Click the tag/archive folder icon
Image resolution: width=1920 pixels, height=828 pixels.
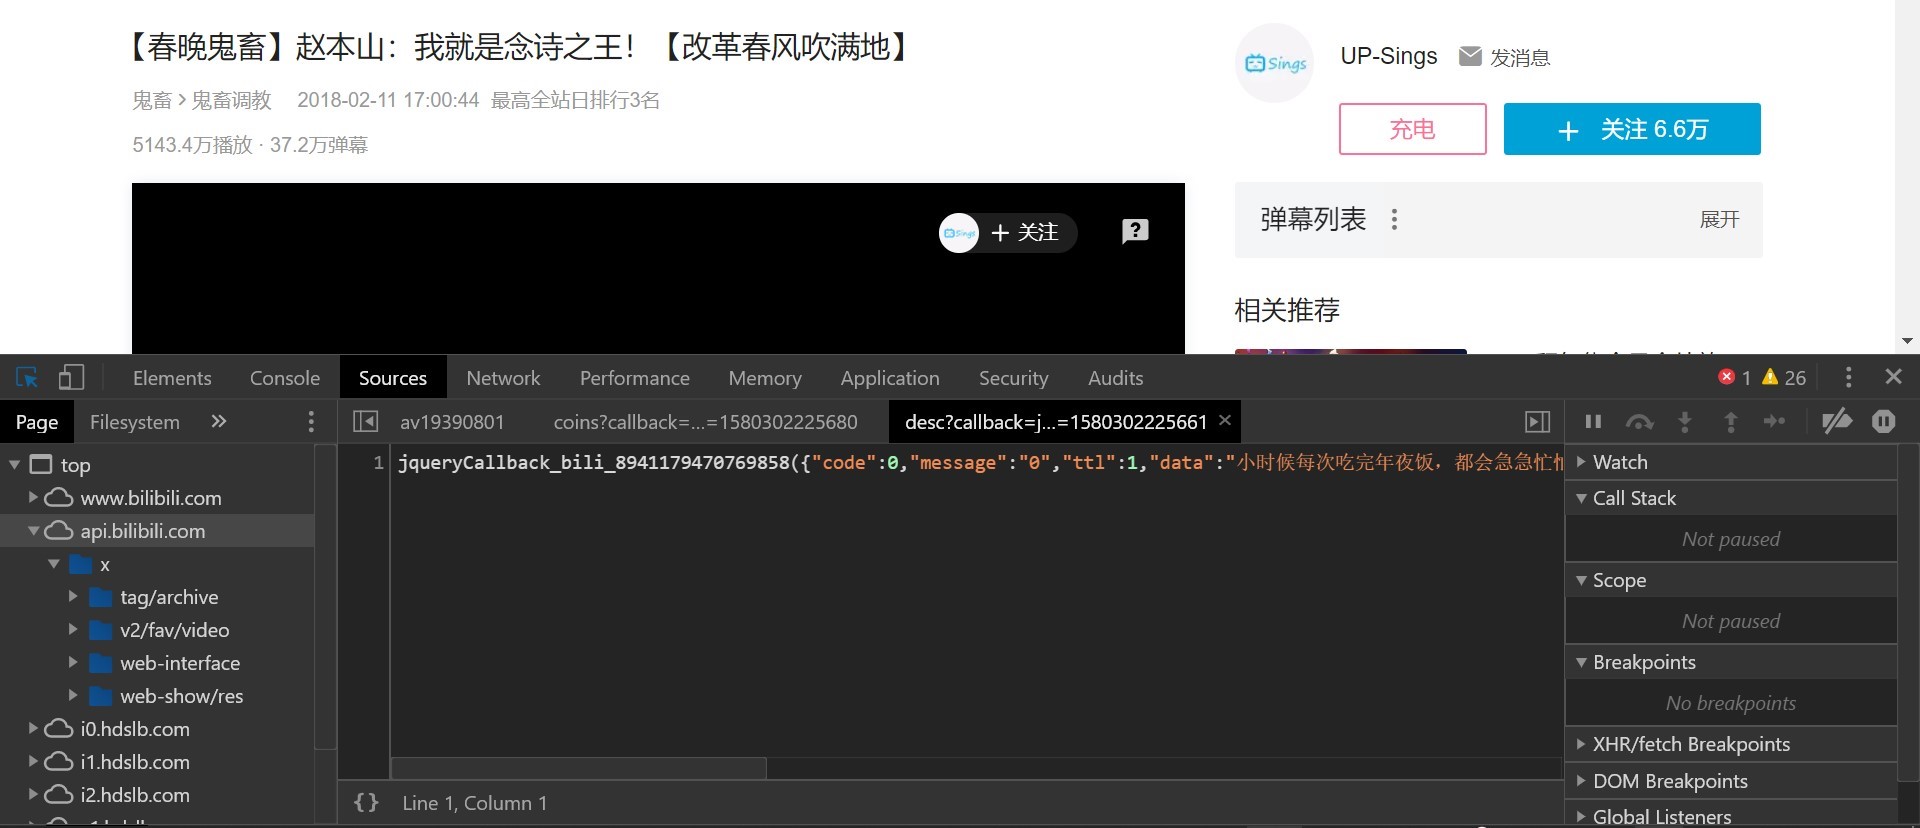[x=101, y=597]
